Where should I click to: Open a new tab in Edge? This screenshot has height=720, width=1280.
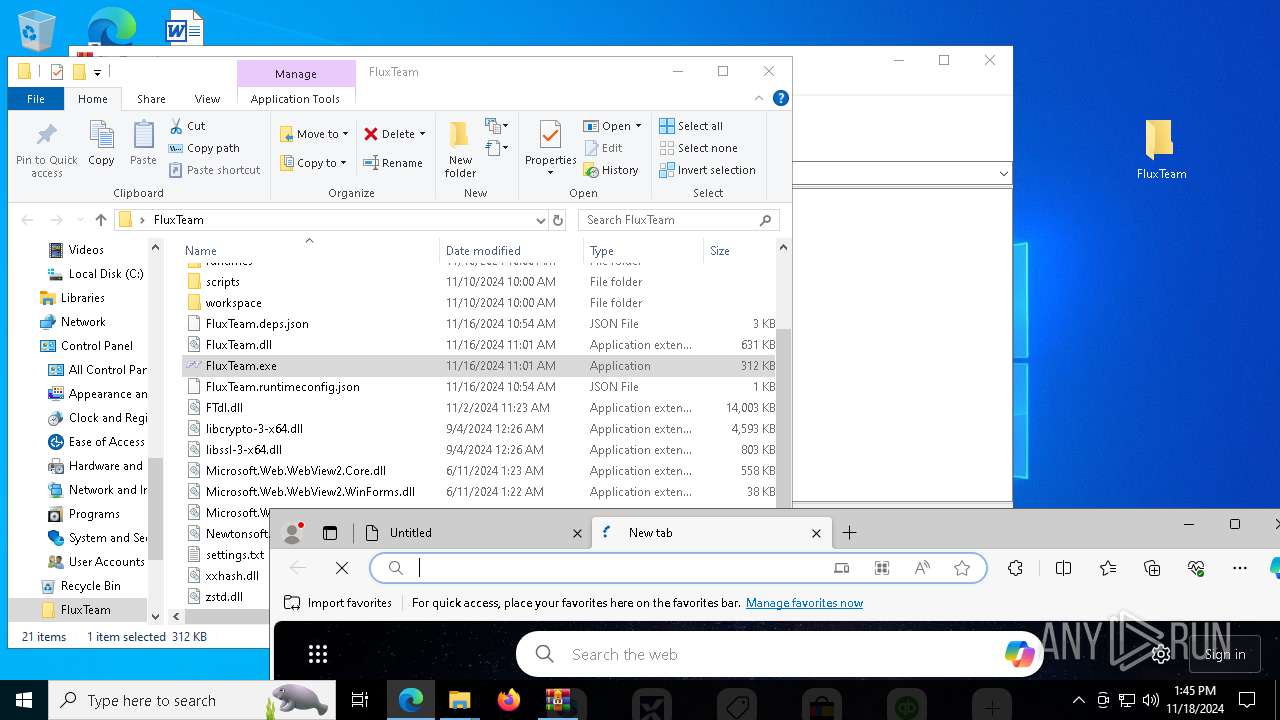click(849, 533)
